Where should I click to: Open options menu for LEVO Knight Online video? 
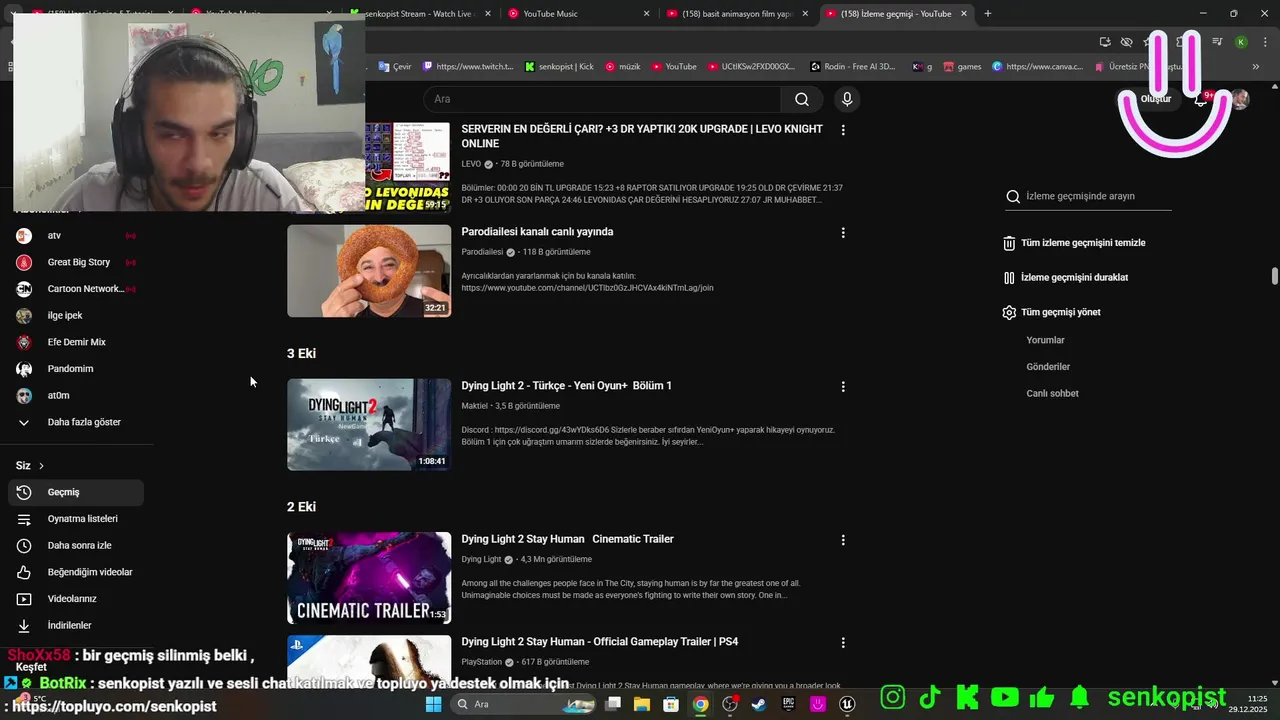[x=843, y=130]
